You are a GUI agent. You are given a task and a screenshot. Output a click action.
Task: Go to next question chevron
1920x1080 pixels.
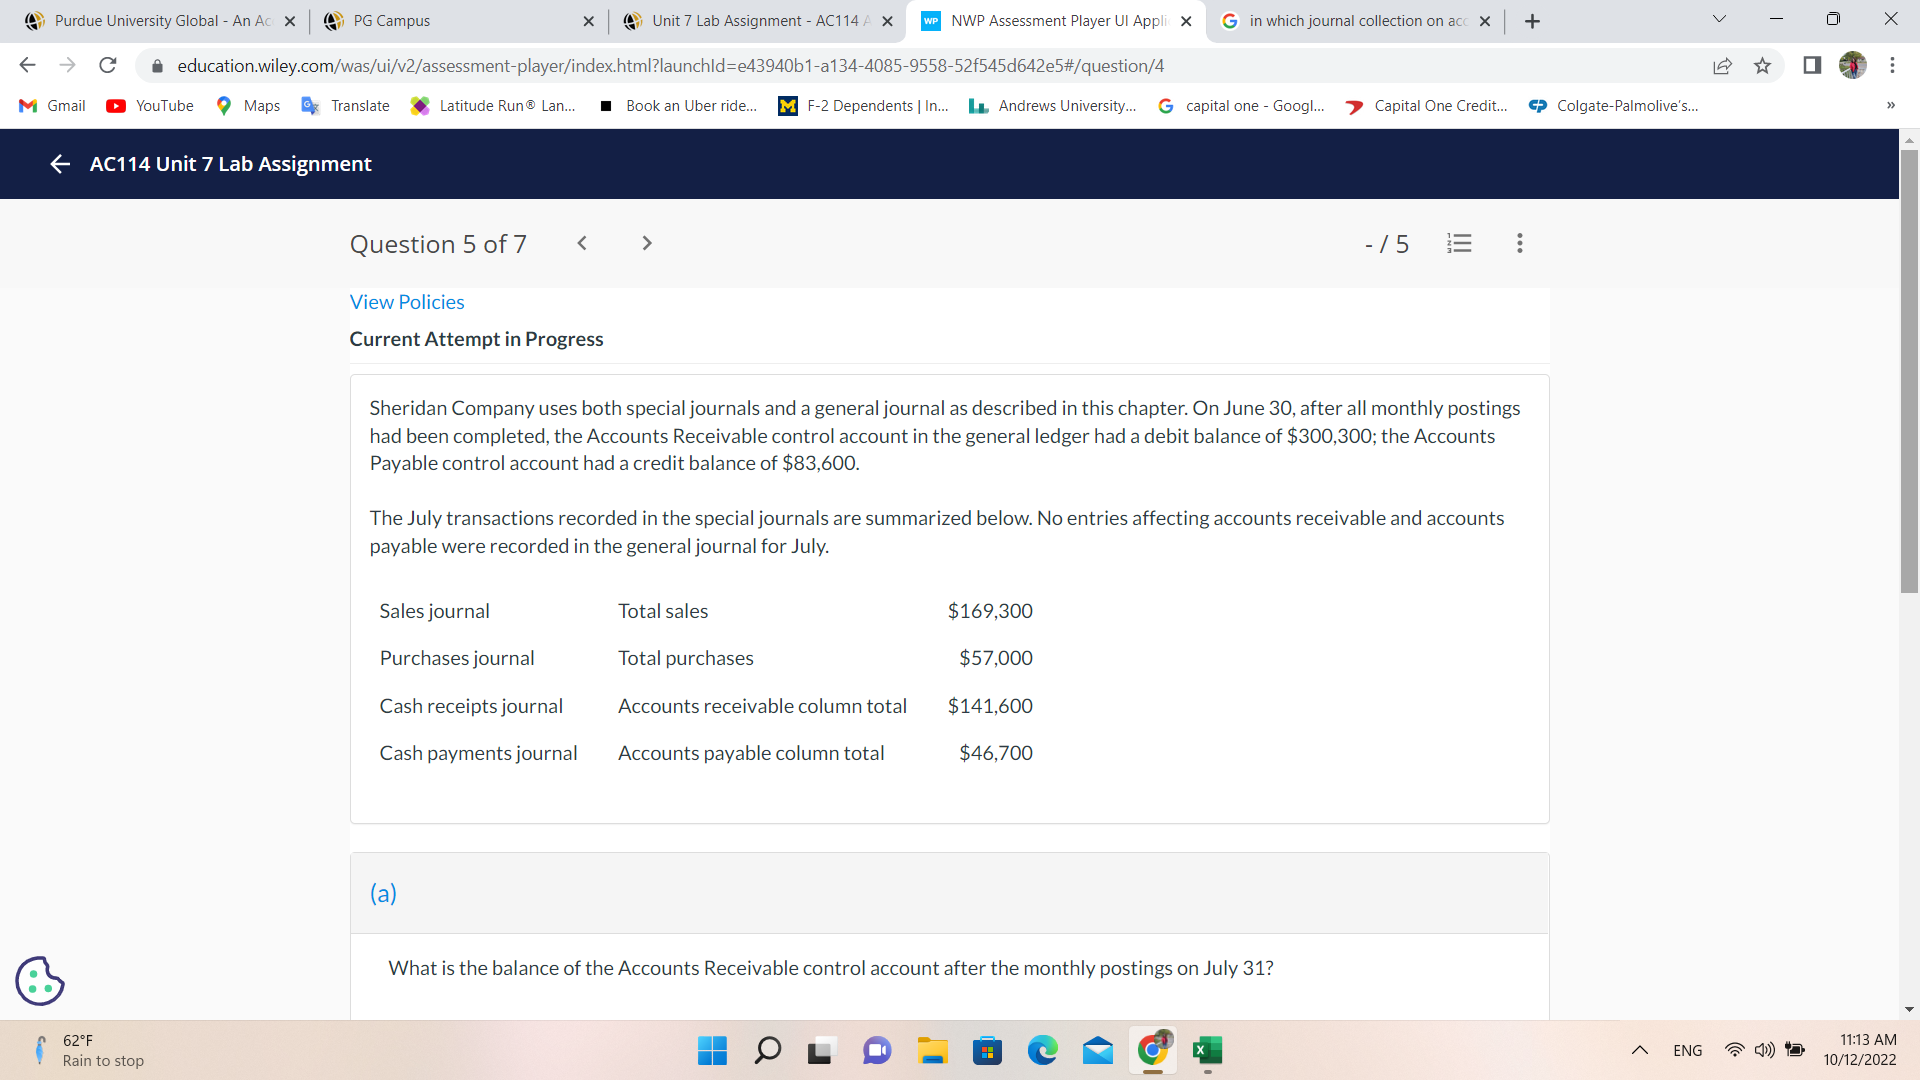click(x=647, y=243)
